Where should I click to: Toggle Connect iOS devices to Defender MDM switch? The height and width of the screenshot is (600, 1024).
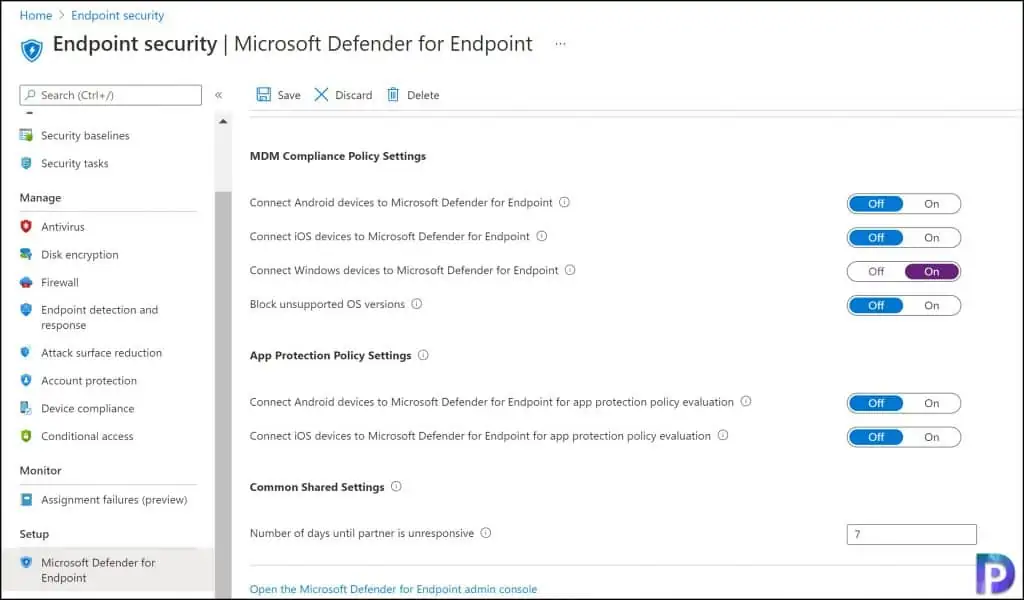[x=904, y=238]
